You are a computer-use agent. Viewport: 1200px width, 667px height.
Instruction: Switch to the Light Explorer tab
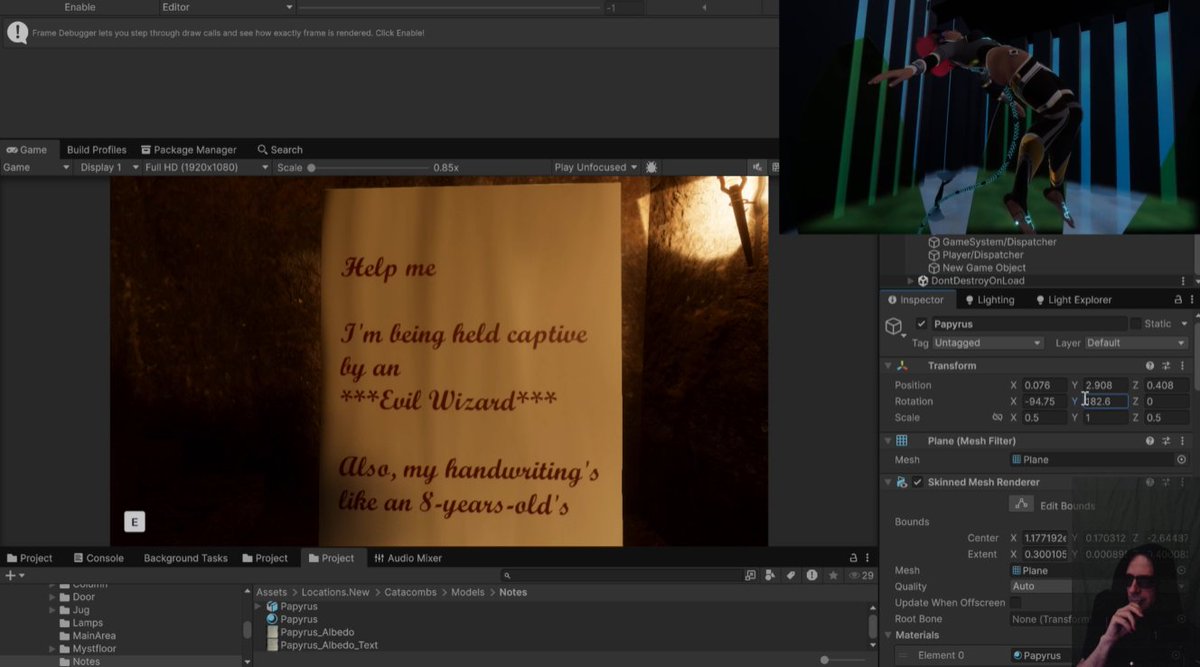(1072, 300)
